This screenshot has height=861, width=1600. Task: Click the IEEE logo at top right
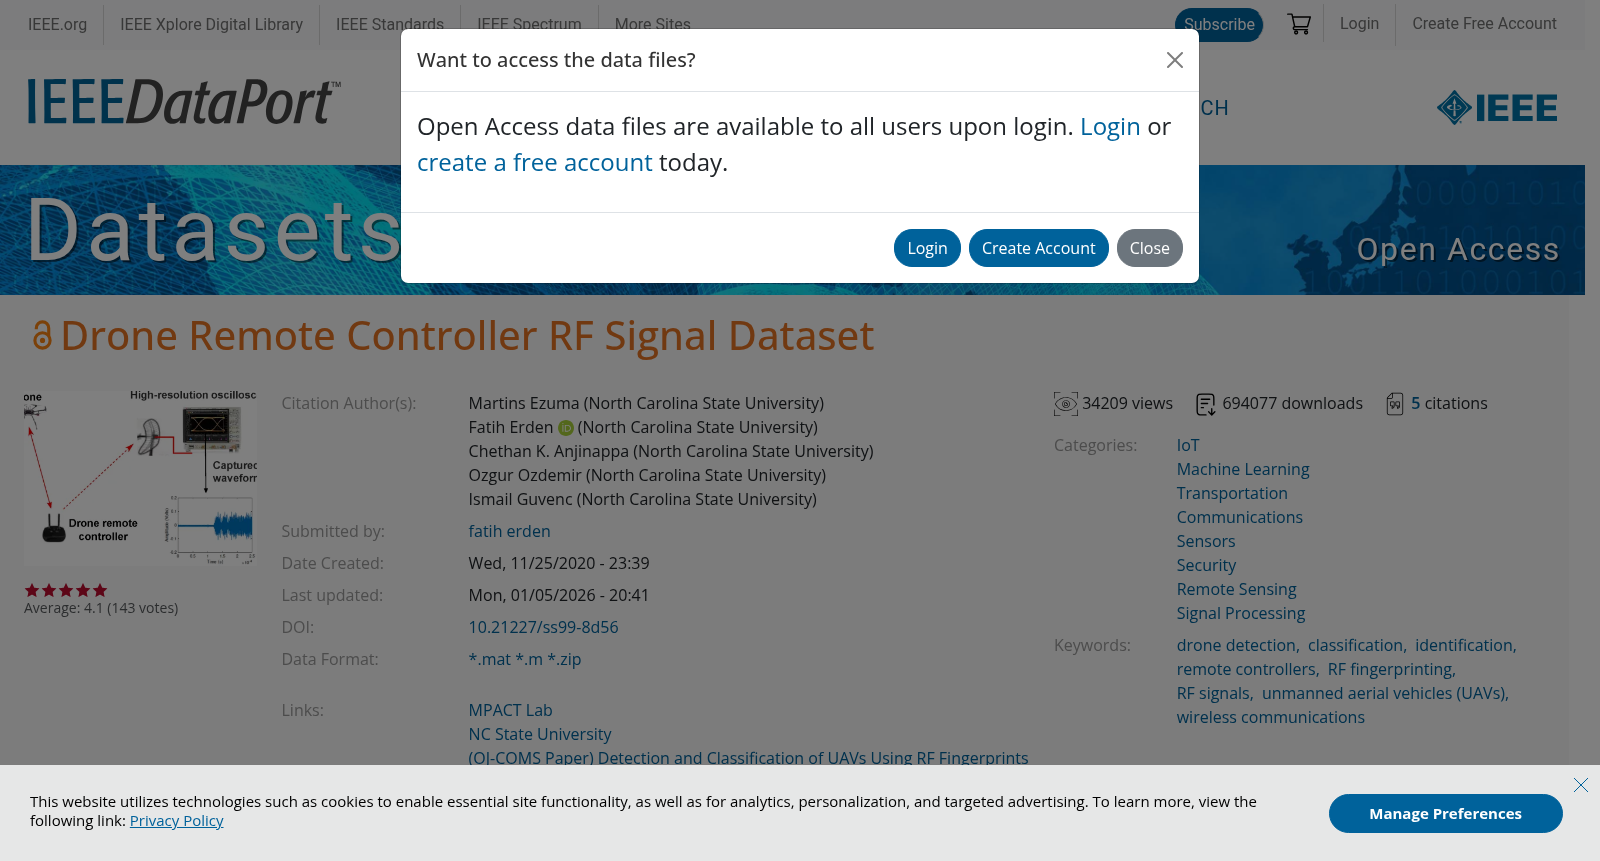(x=1497, y=108)
